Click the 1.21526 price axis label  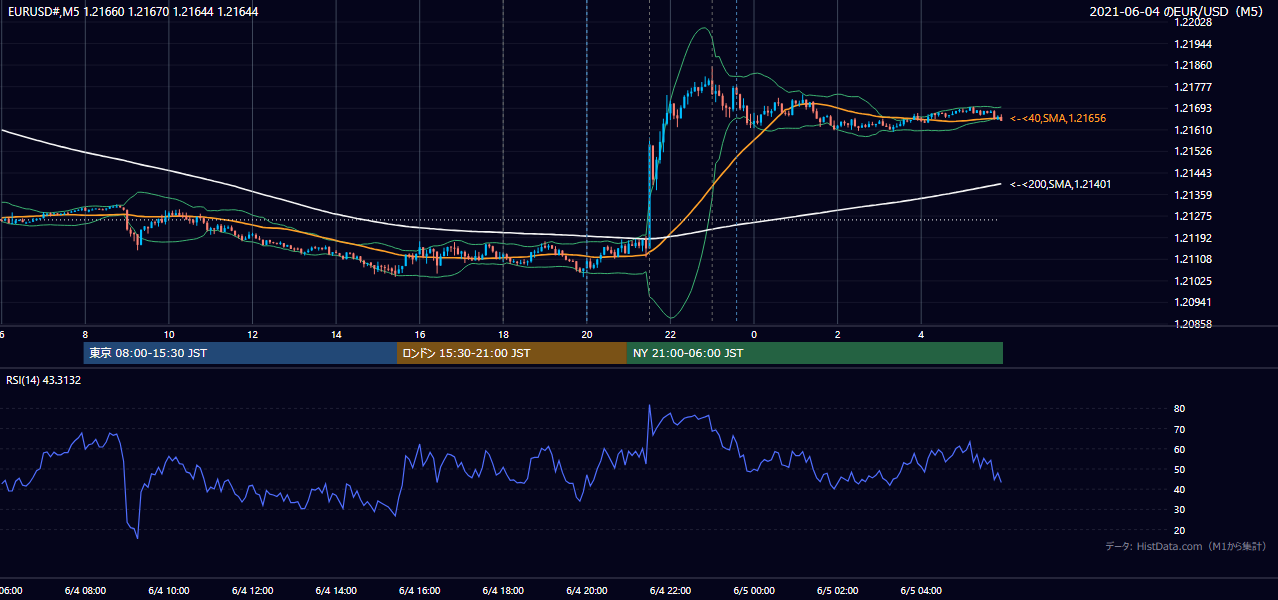tap(1193, 151)
